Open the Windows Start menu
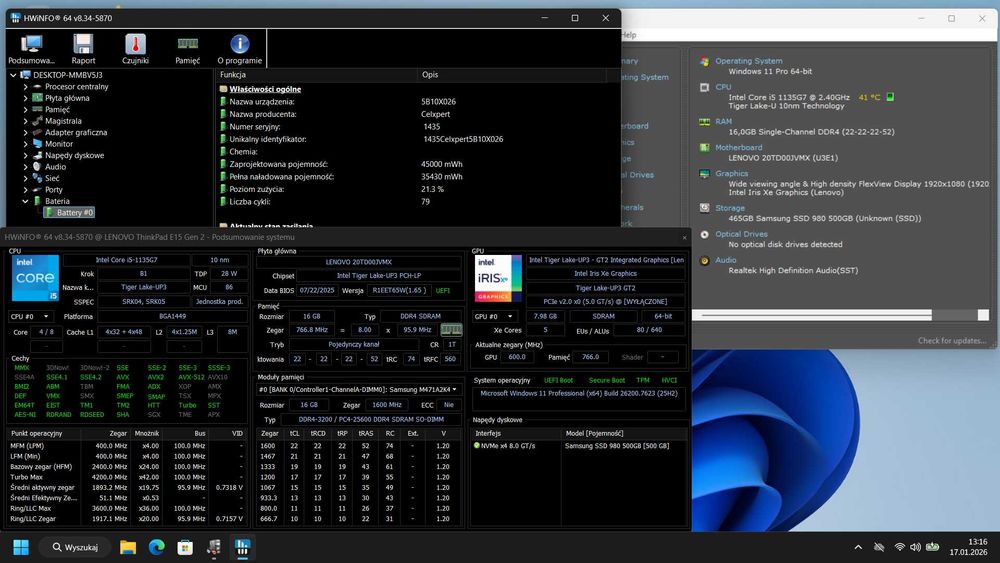 coord(21,547)
